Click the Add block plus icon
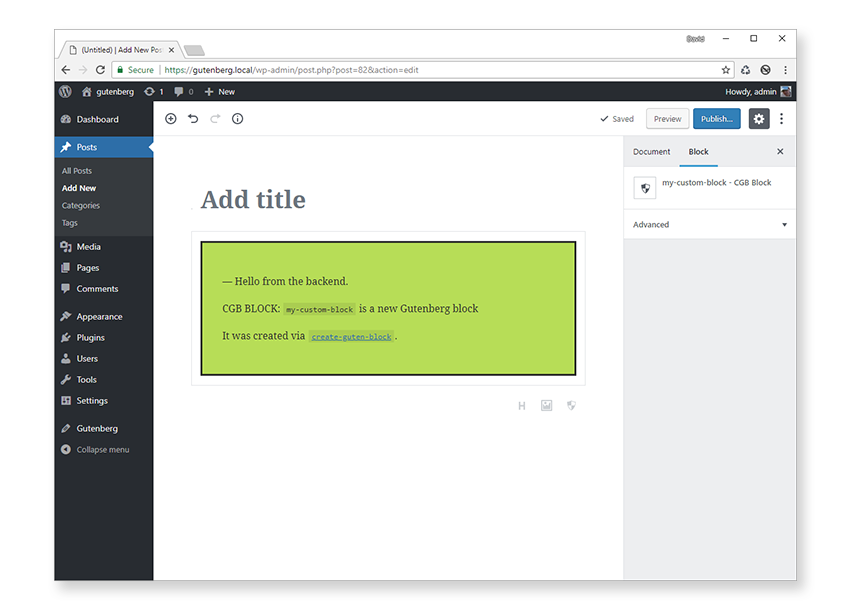The image size is (850, 616). [x=171, y=119]
